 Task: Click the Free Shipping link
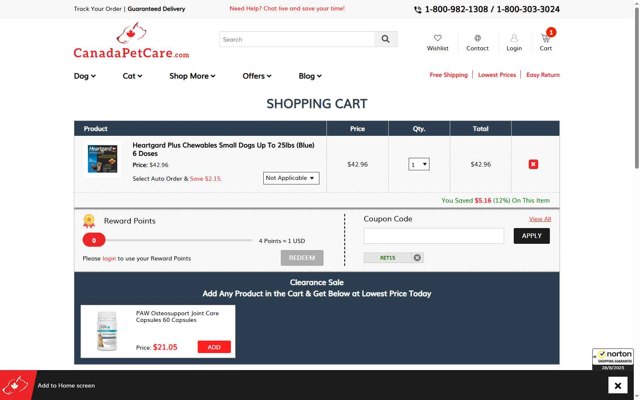pos(449,75)
